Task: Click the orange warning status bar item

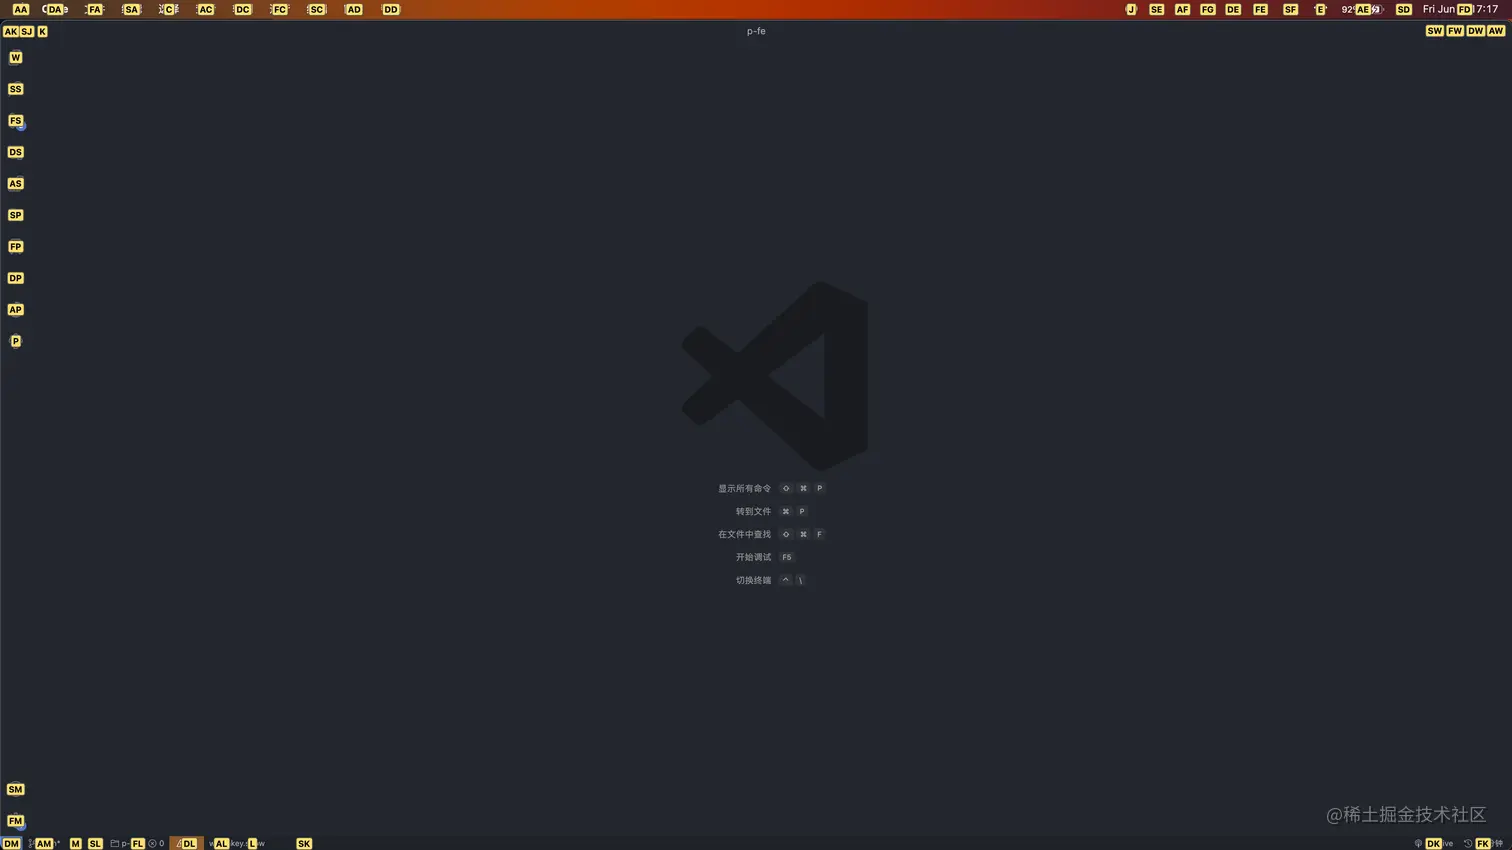Action: [x=187, y=843]
